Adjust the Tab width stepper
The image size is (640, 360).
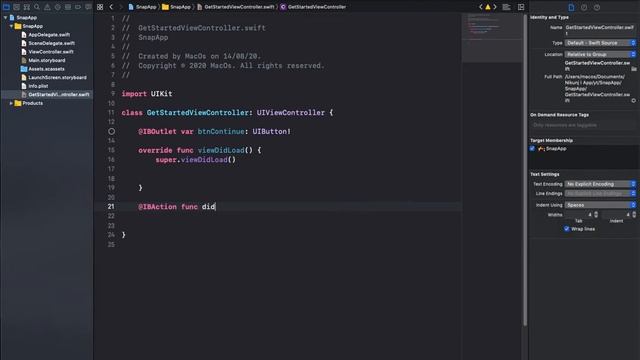click(596, 215)
